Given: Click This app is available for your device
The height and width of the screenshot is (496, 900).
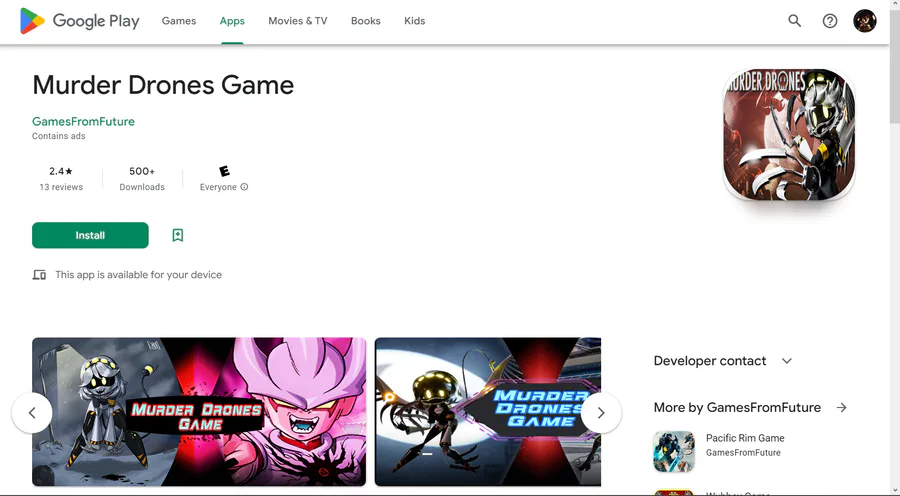Looking at the screenshot, I should [x=138, y=275].
